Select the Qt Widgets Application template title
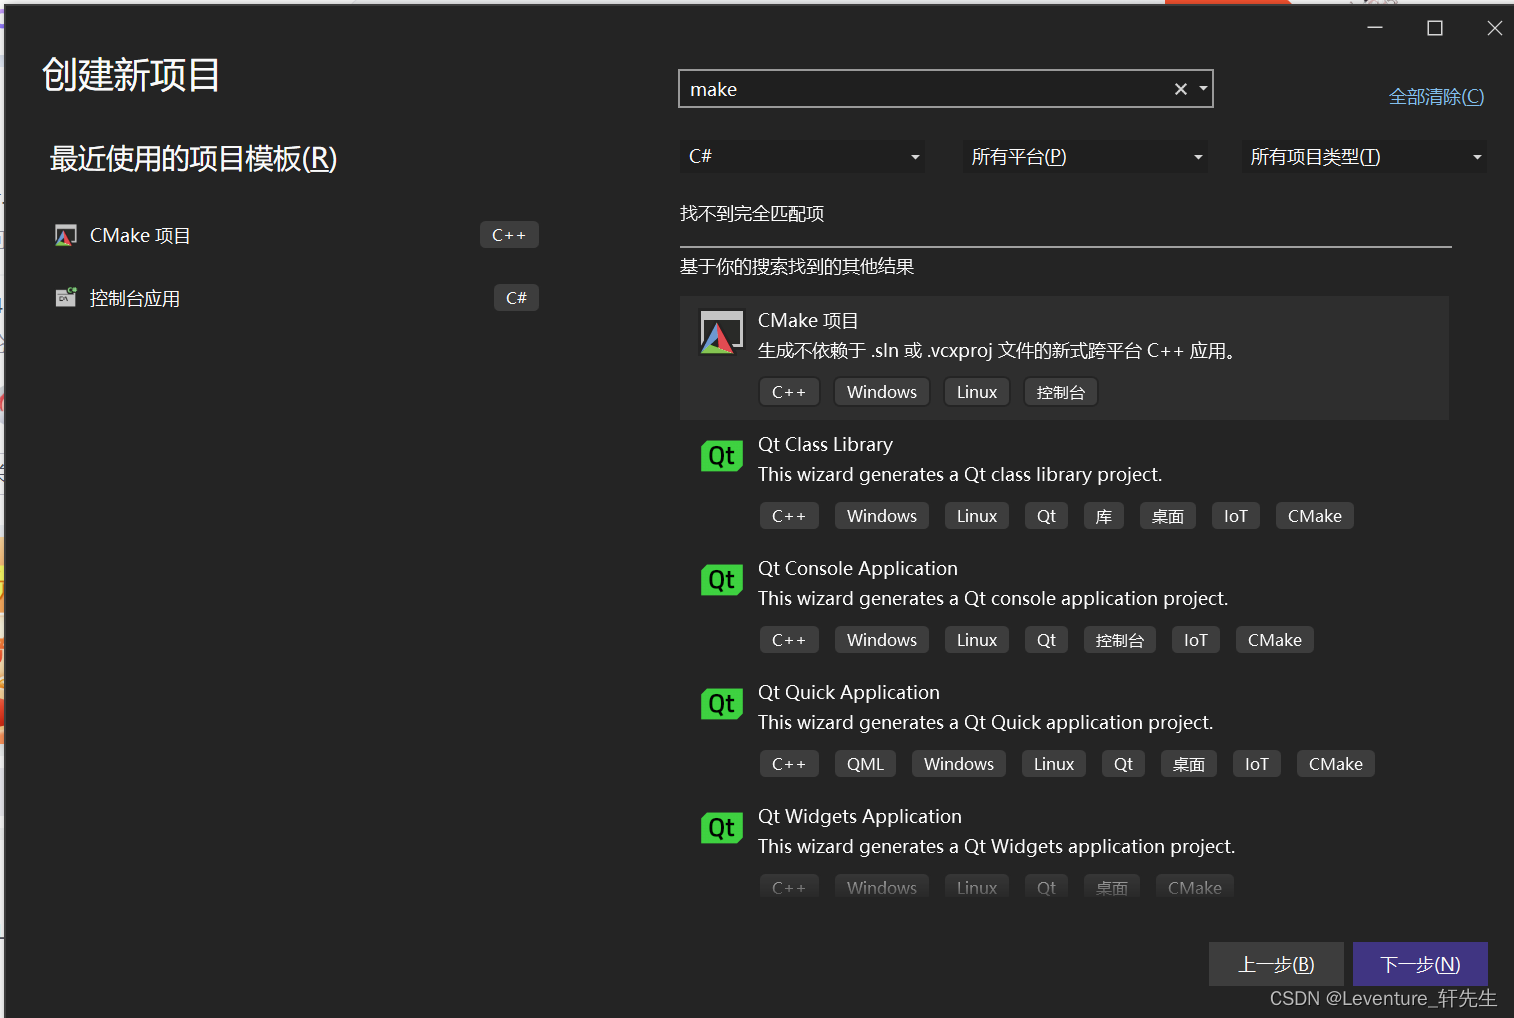Screen dimensions: 1514x1018 click(x=859, y=816)
